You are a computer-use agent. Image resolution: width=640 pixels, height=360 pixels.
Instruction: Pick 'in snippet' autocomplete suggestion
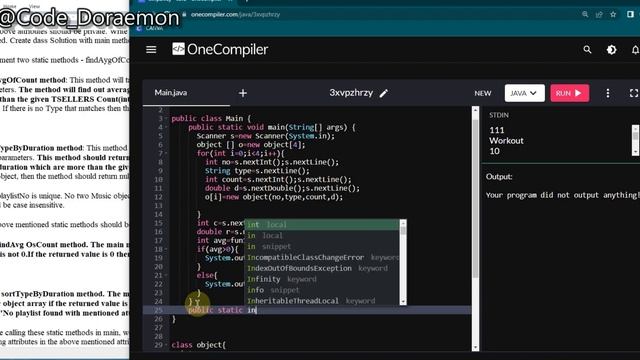click(x=322, y=247)
